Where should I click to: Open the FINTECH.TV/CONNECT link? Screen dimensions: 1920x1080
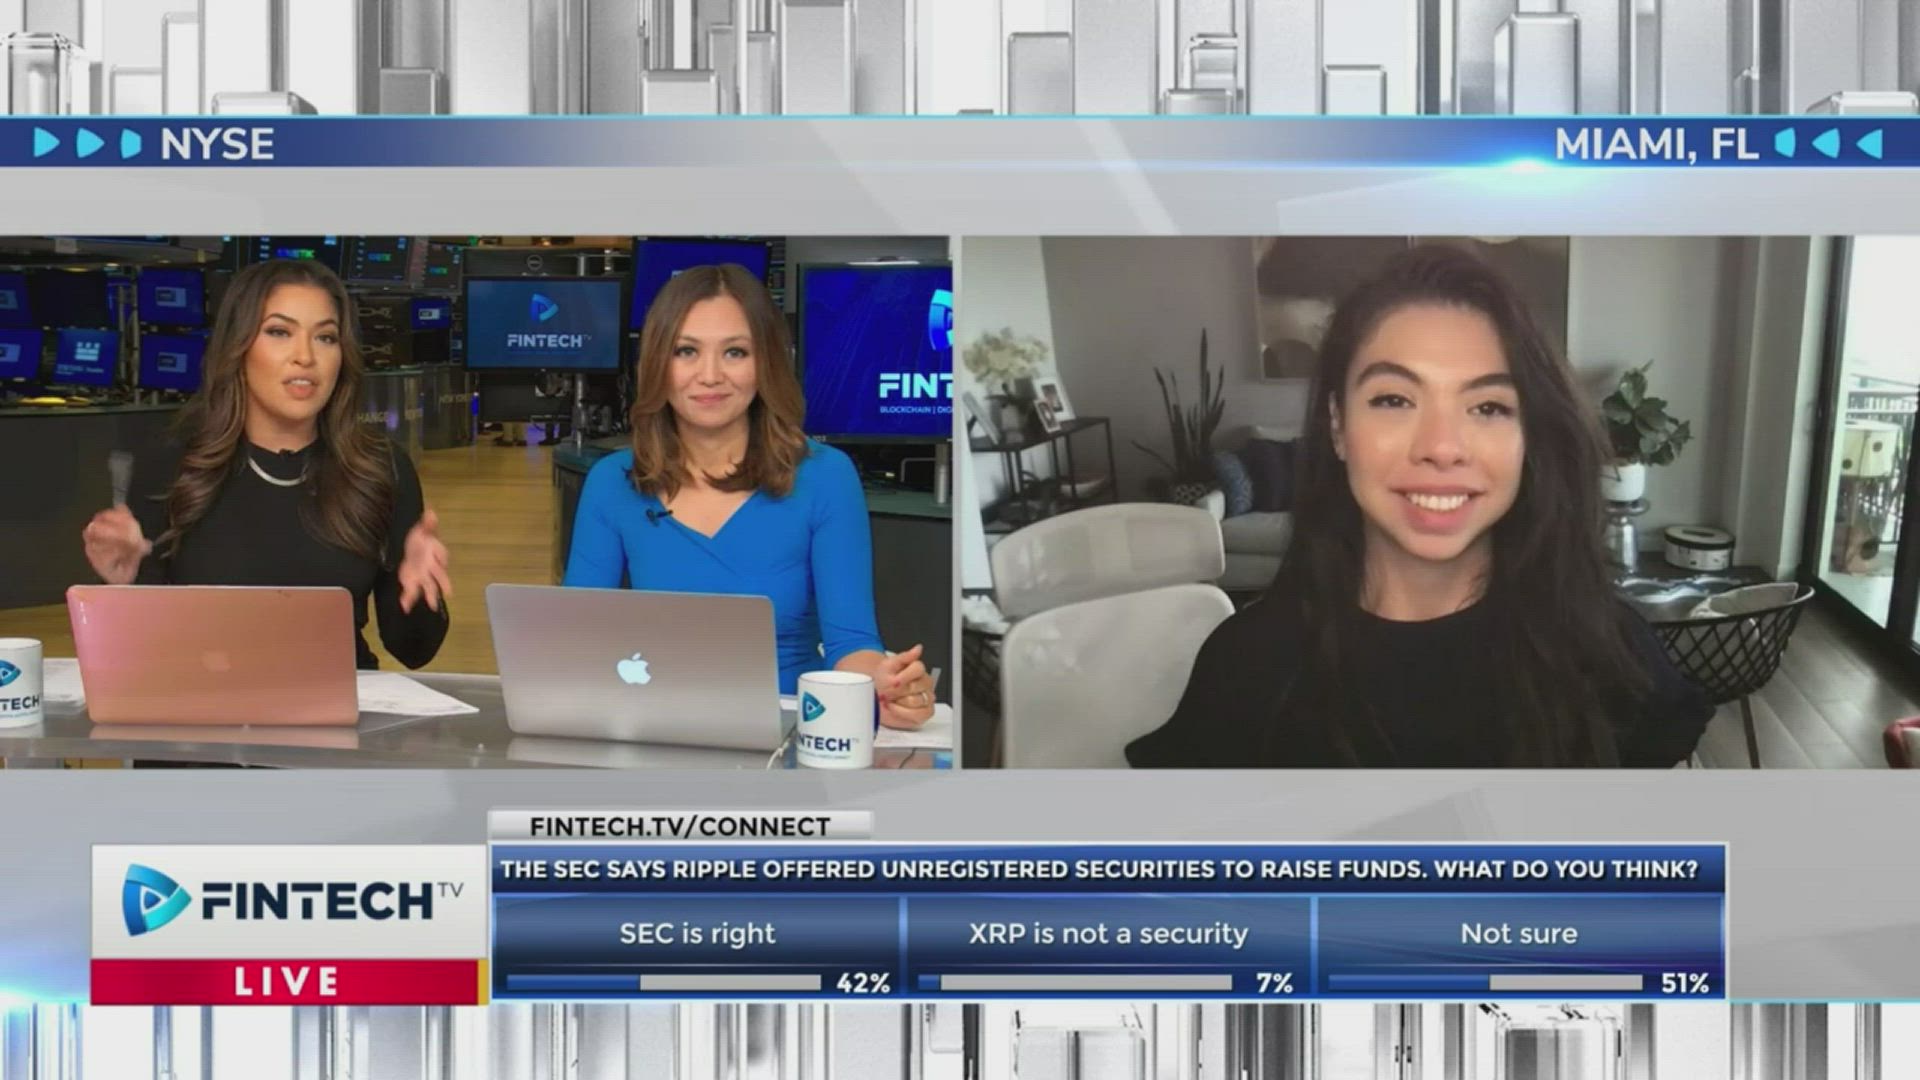pyautogui.click(x=680, y=827)
